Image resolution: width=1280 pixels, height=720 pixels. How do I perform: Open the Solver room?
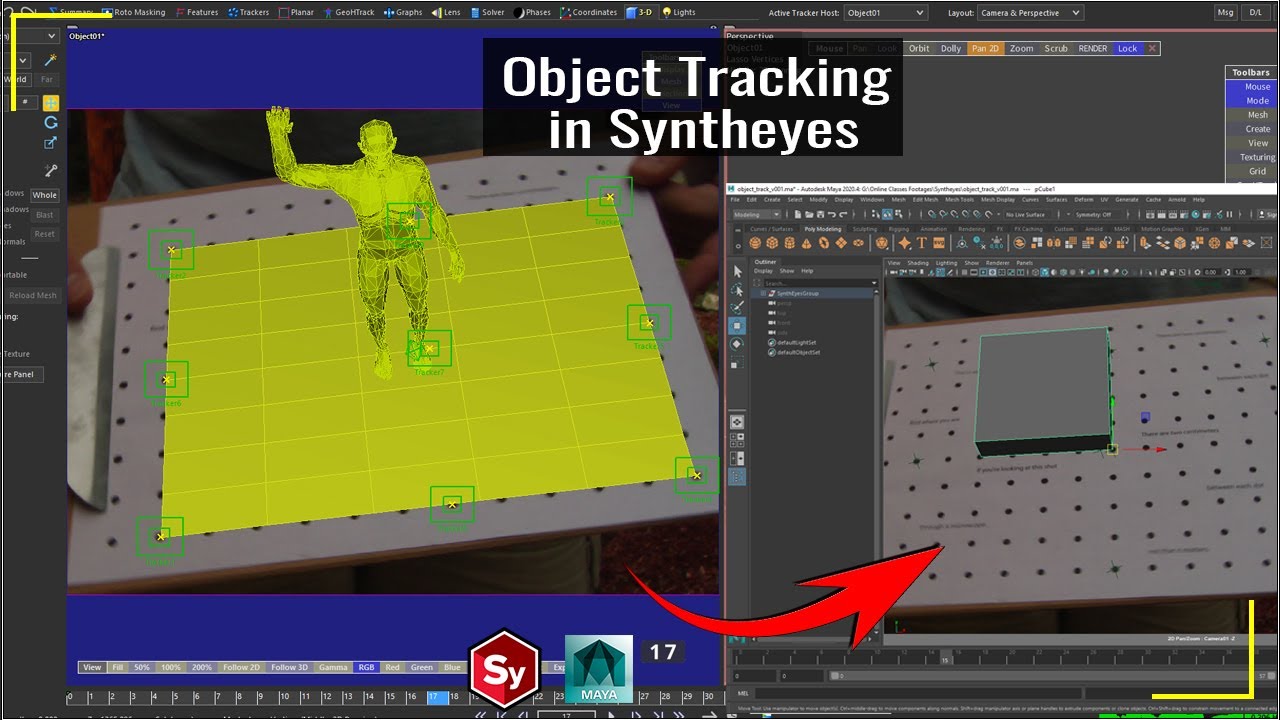coord(487,12)
